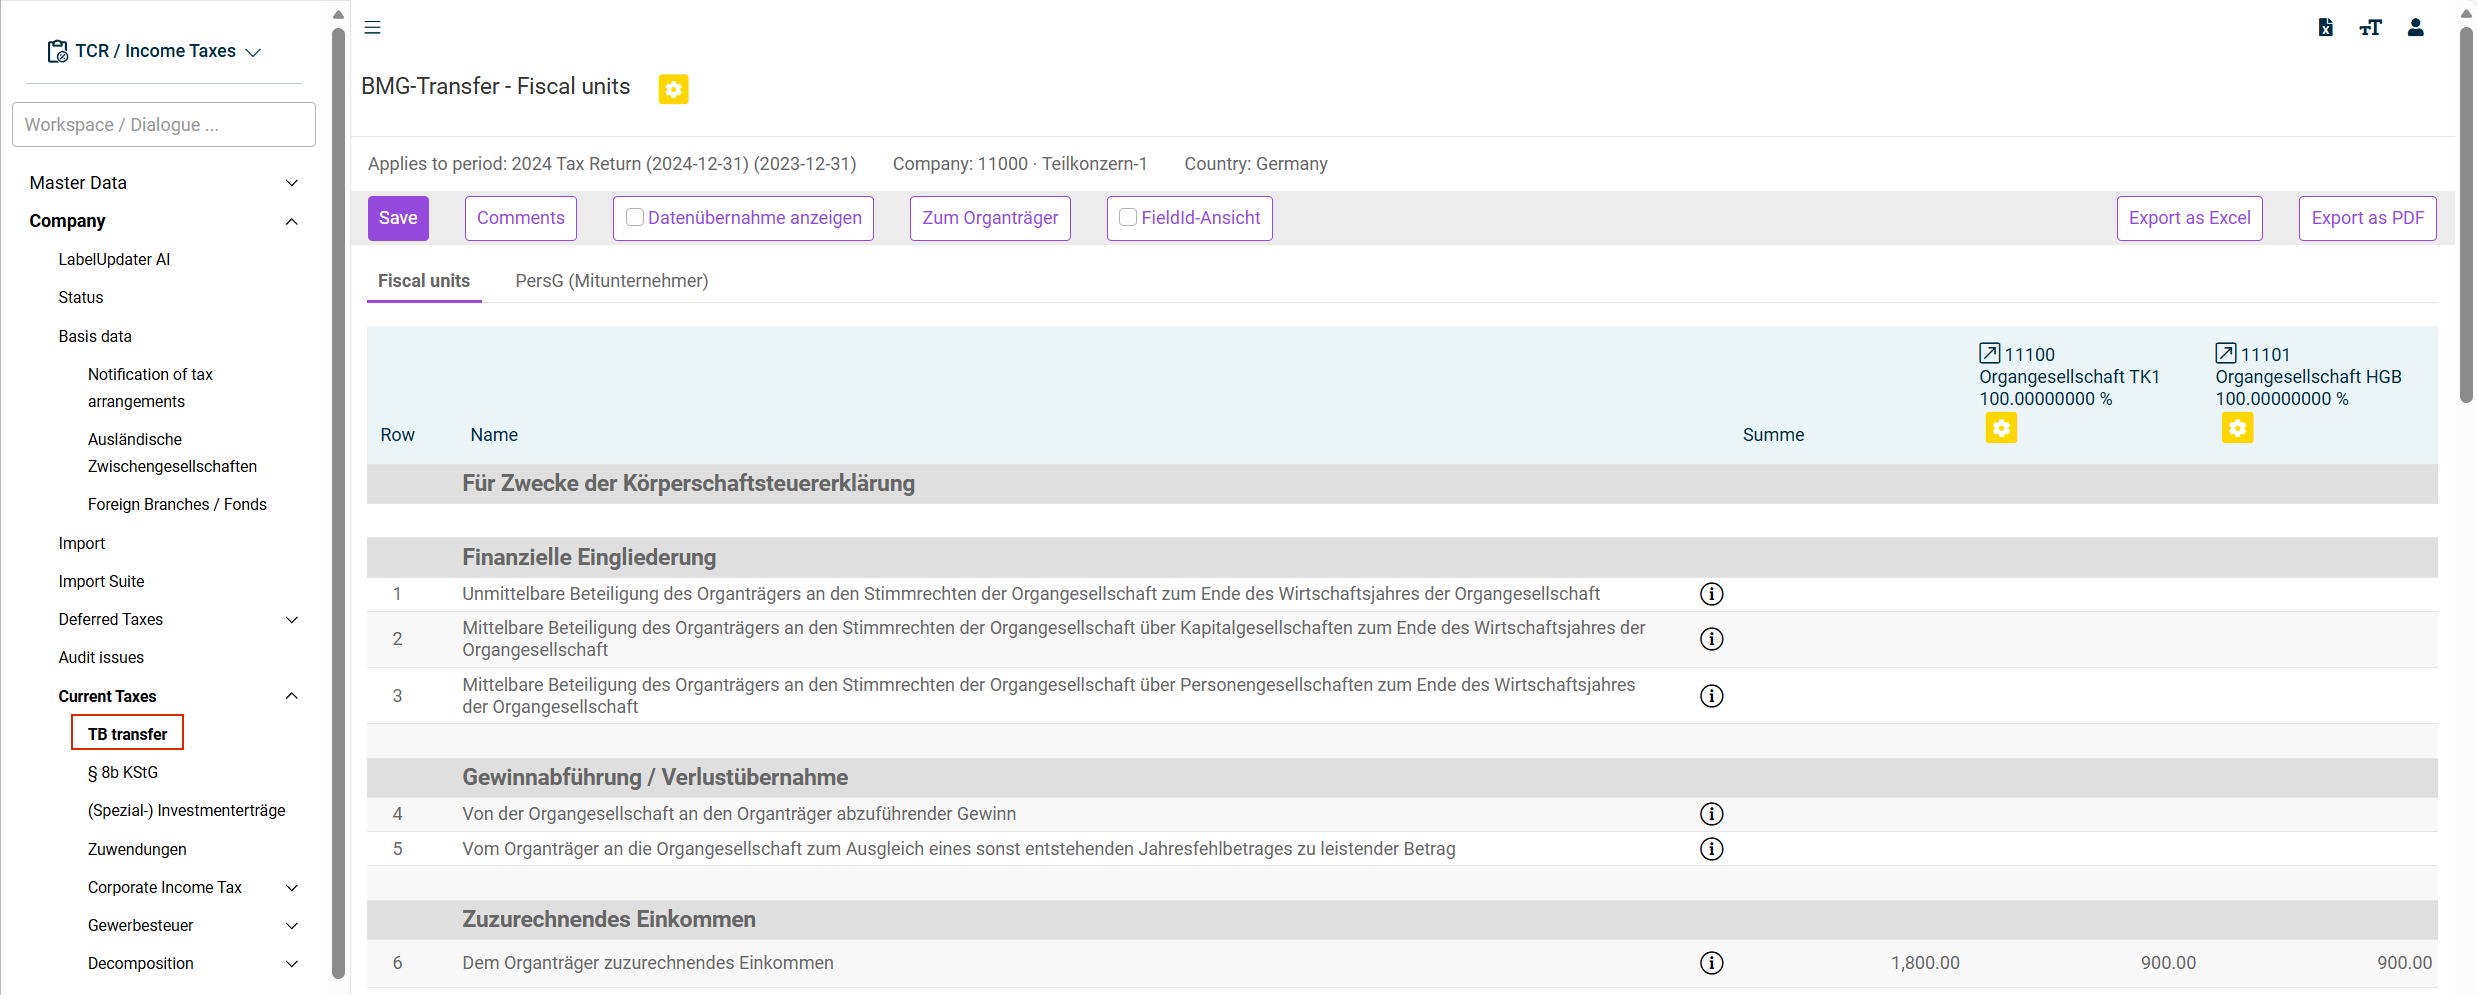Screen dimensions: 2477x995
Task: Click the hamburger menu icon
Action: point(372,27)
